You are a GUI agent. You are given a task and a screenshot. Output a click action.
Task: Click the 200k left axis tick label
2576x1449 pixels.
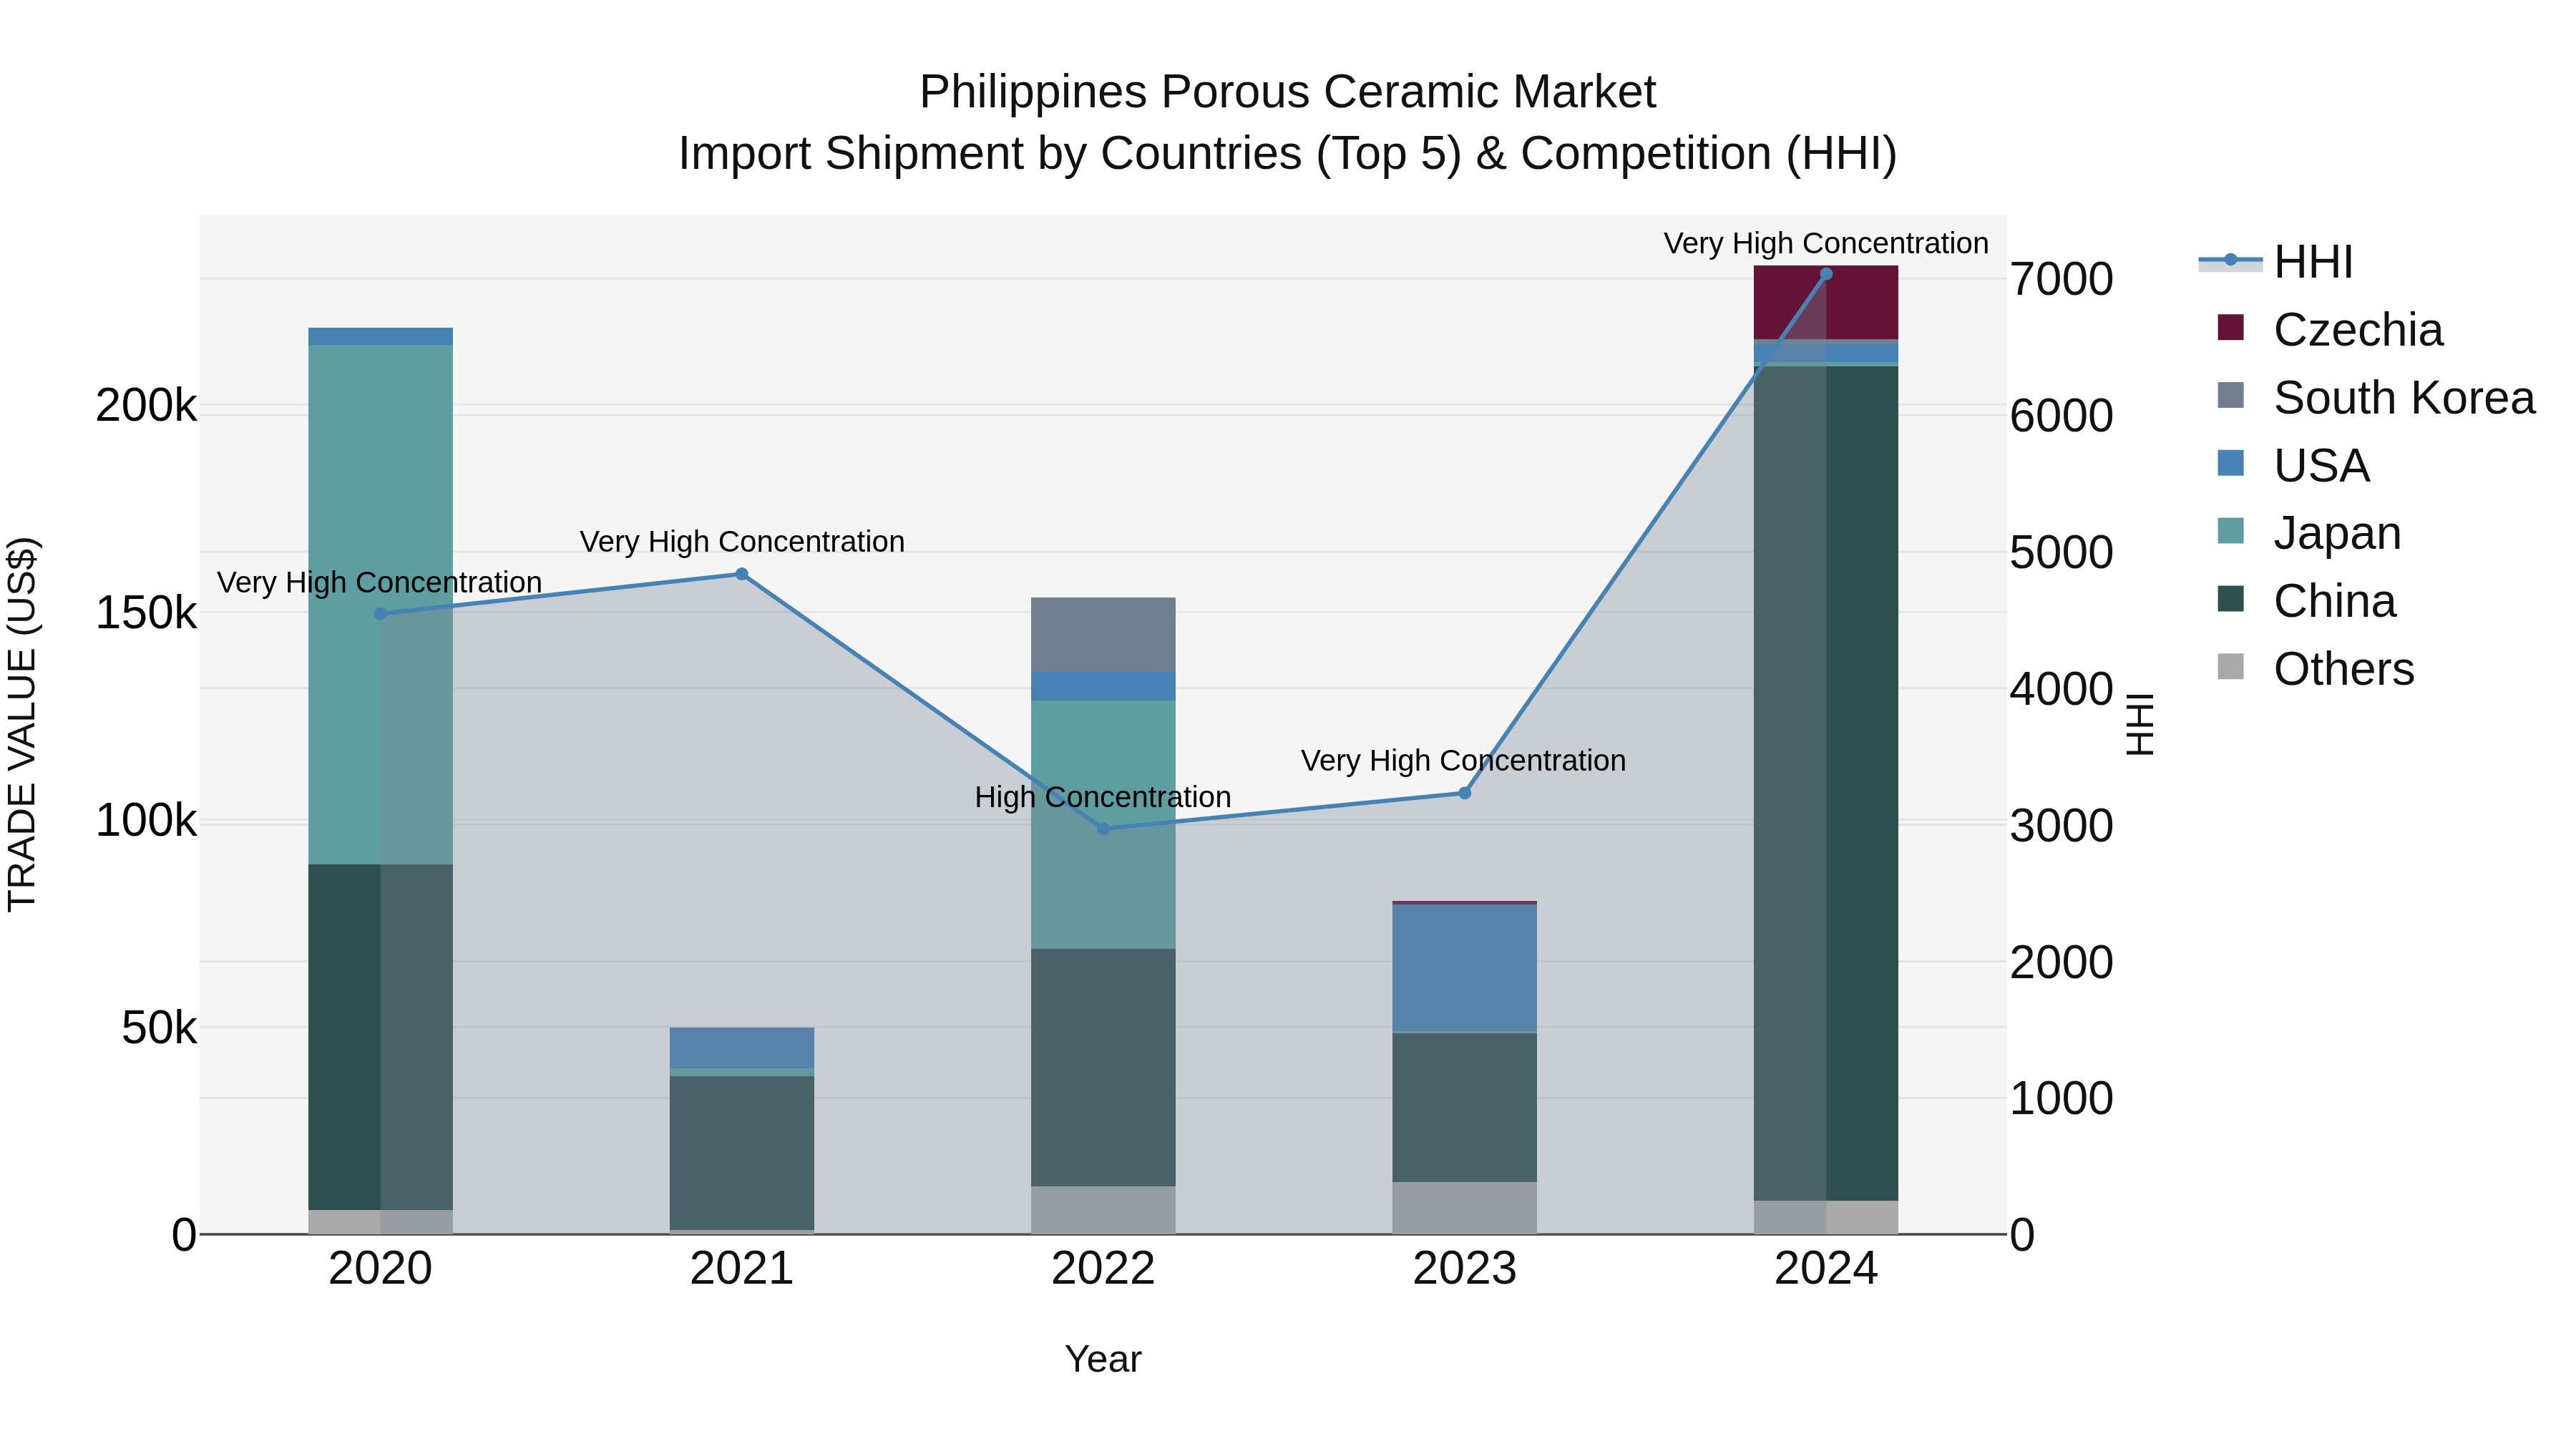(146, 406)
